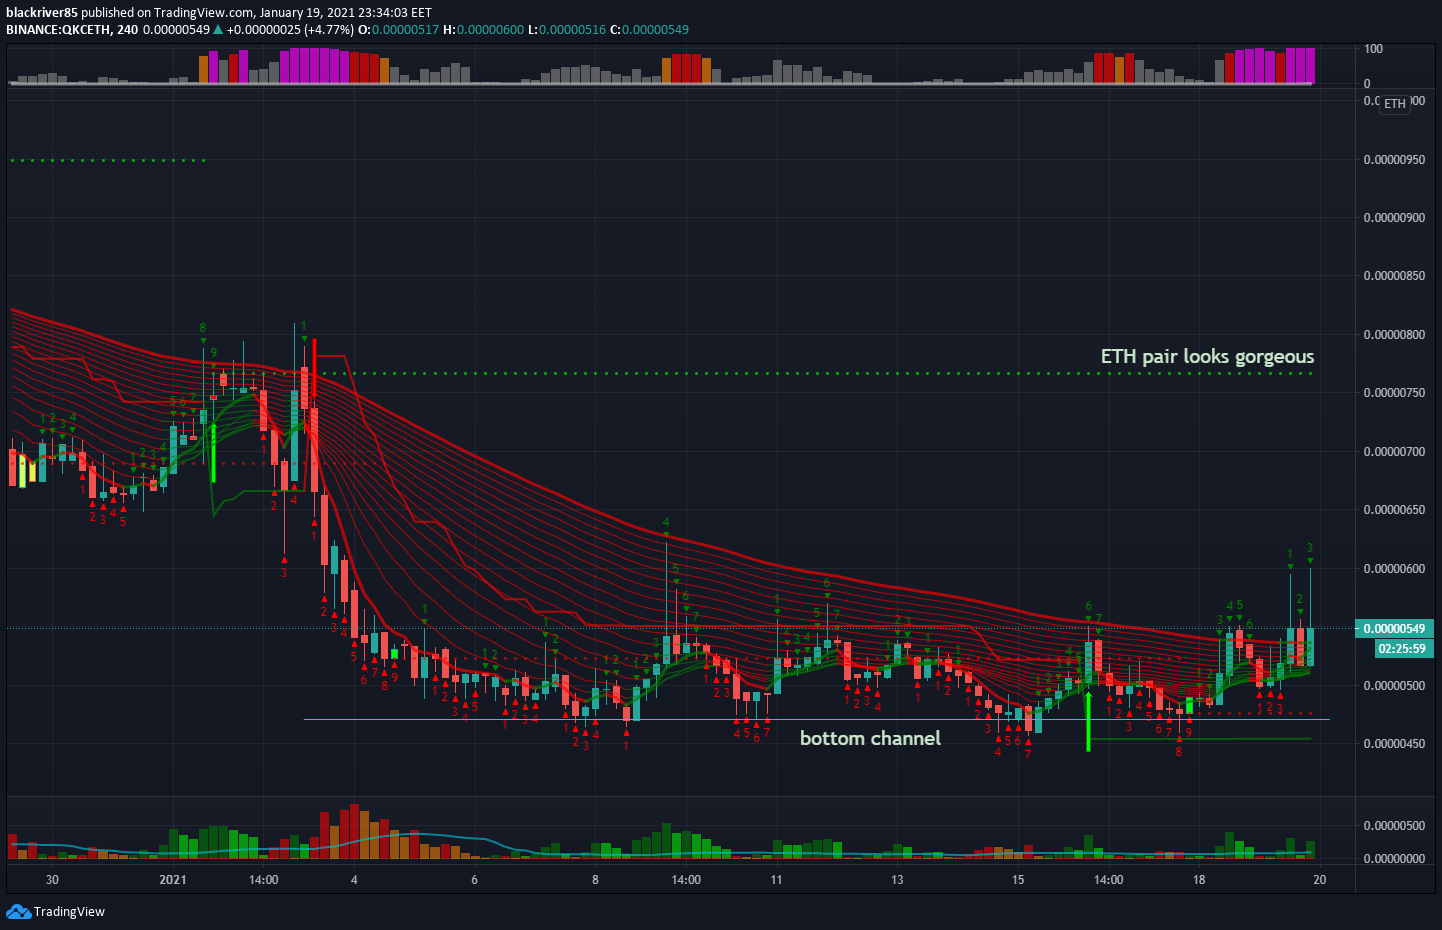1442x930 pixels.
Task: Click the 'bottom channel' annotation text
Action: coord(870,738)
